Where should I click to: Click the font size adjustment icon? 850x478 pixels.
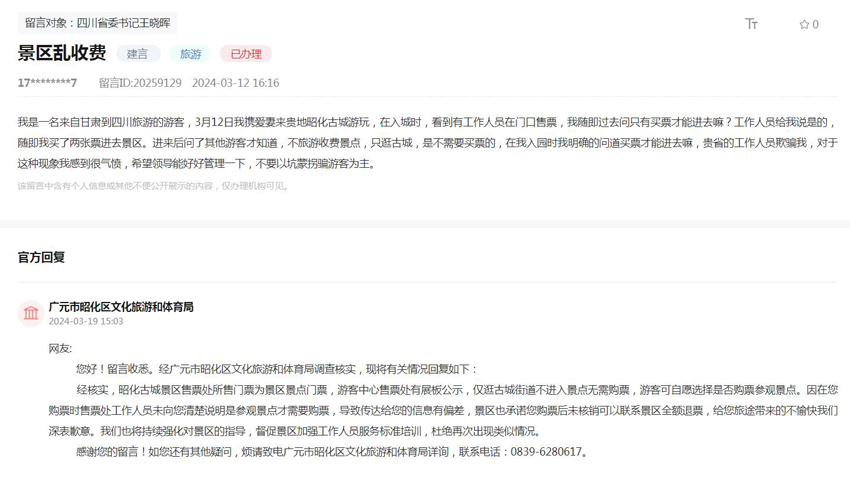[751, 24]
